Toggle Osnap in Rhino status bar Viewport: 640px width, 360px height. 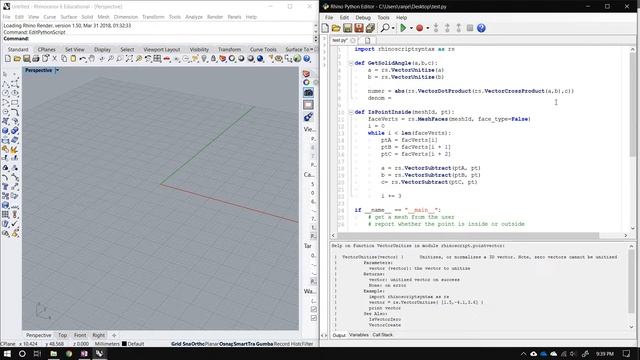pos(226,344)
